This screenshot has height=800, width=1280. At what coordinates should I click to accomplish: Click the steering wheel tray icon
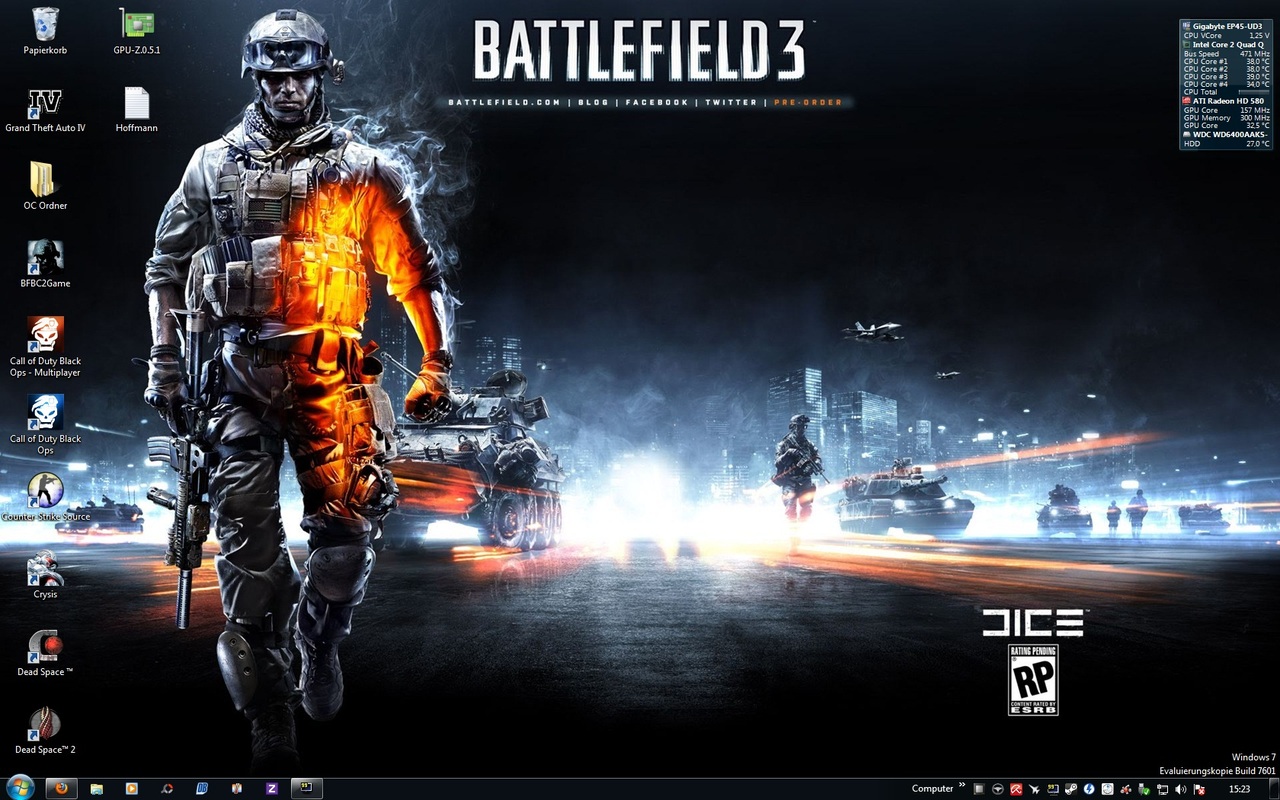997,789
